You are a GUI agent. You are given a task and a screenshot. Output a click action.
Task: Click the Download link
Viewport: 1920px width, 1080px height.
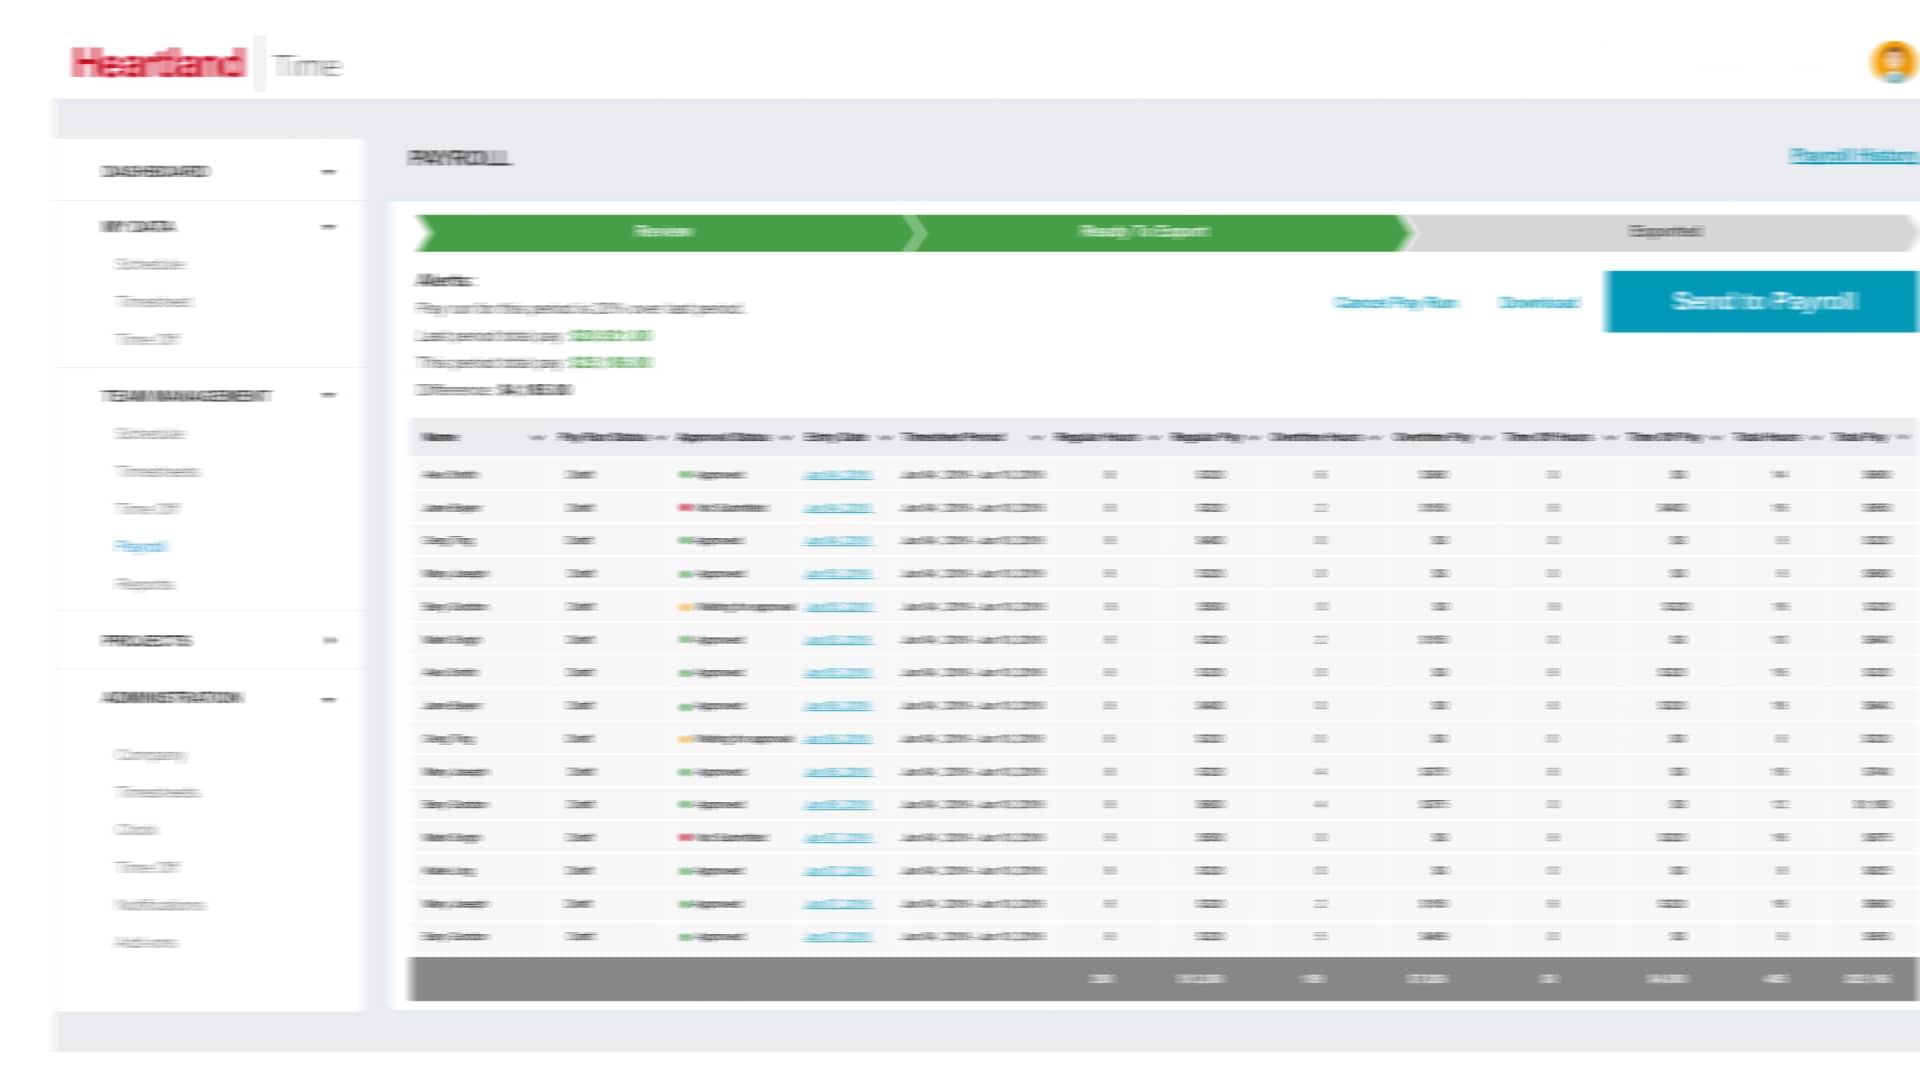tap(1538, 302)
